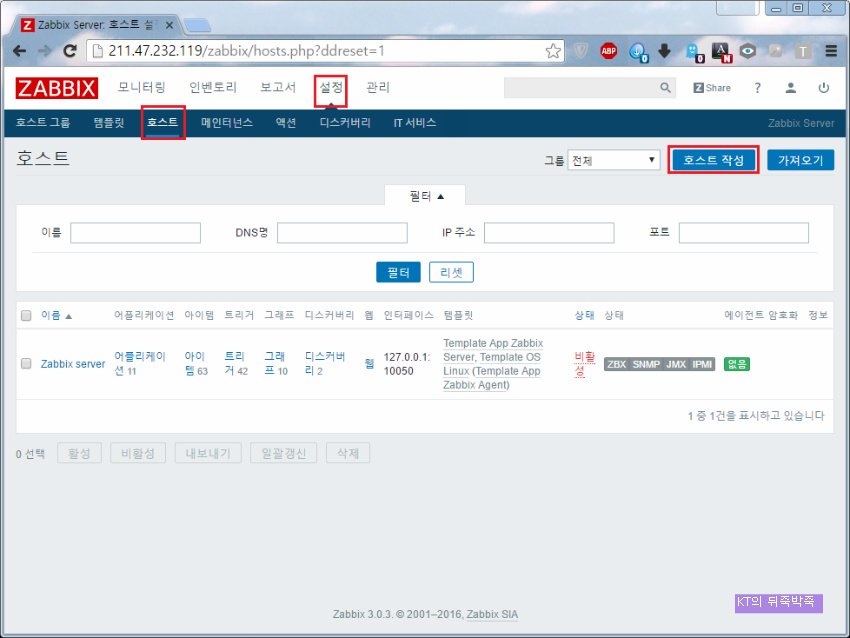Open the 웹 link in the host row

pyautogui.click(x=369, y=364)
